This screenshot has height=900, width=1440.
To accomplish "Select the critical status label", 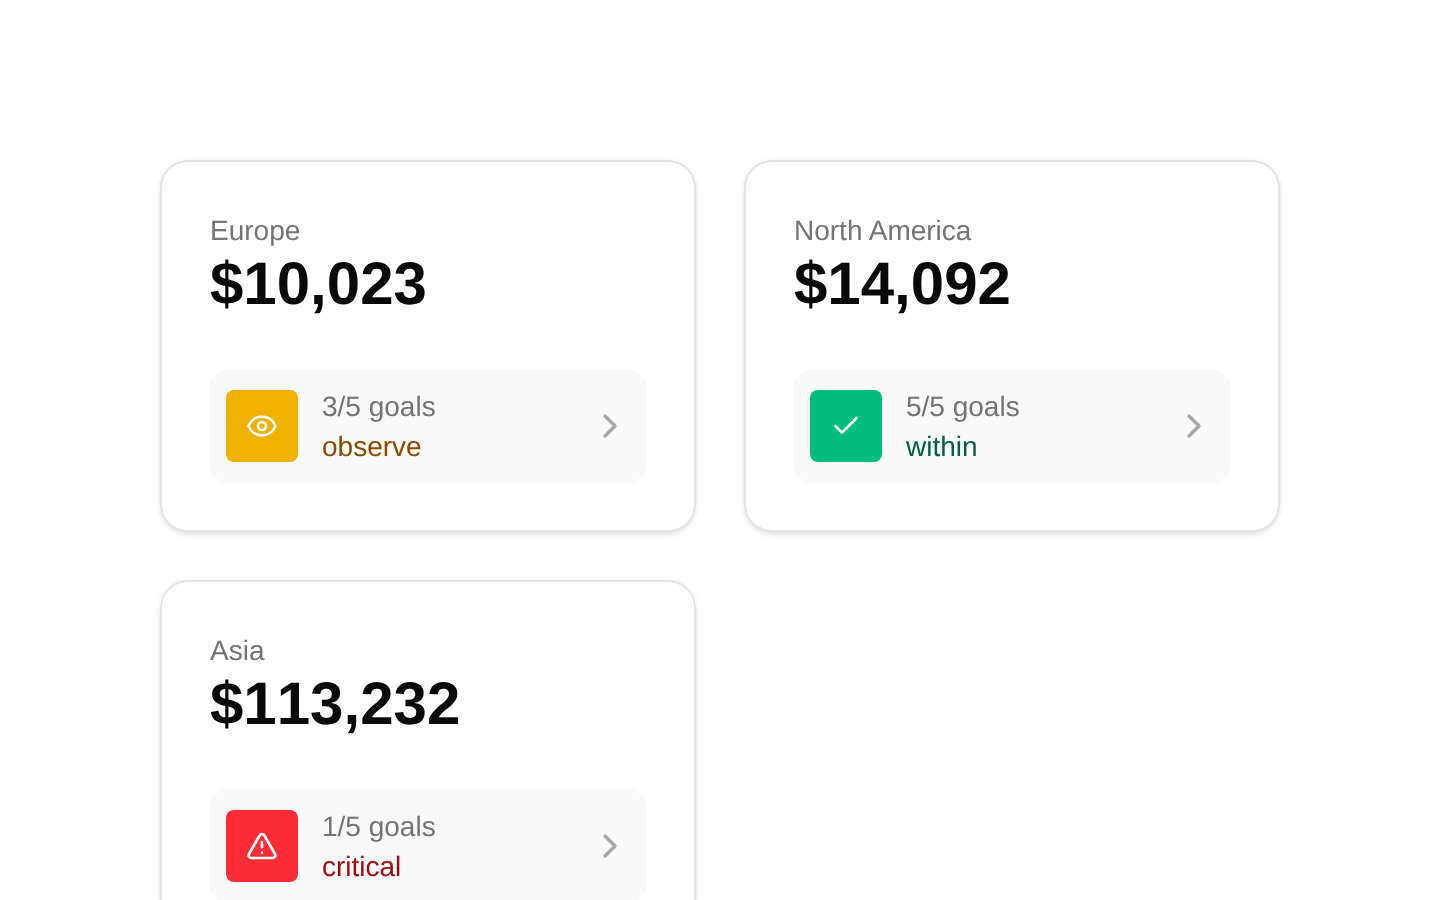I will 361,867.
